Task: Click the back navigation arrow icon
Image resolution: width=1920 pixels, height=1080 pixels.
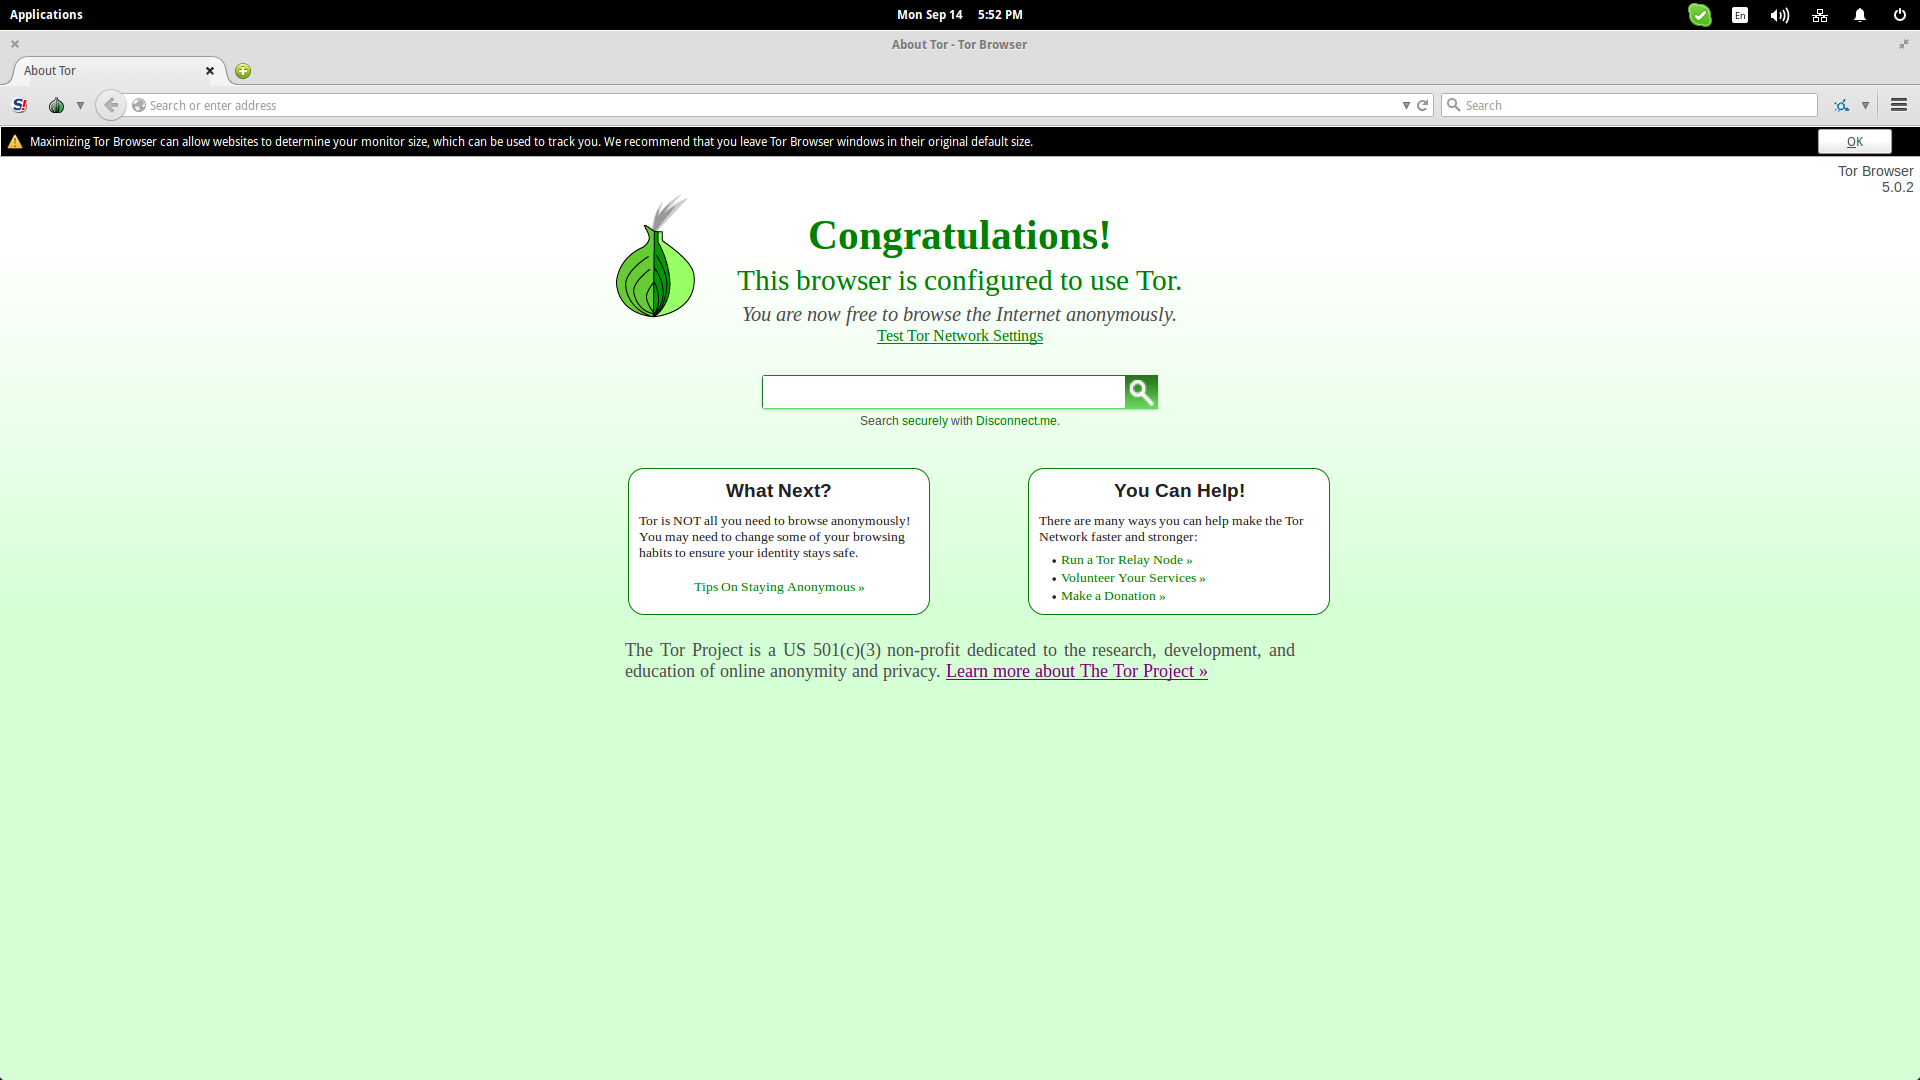Action: (x=111, y=104)
